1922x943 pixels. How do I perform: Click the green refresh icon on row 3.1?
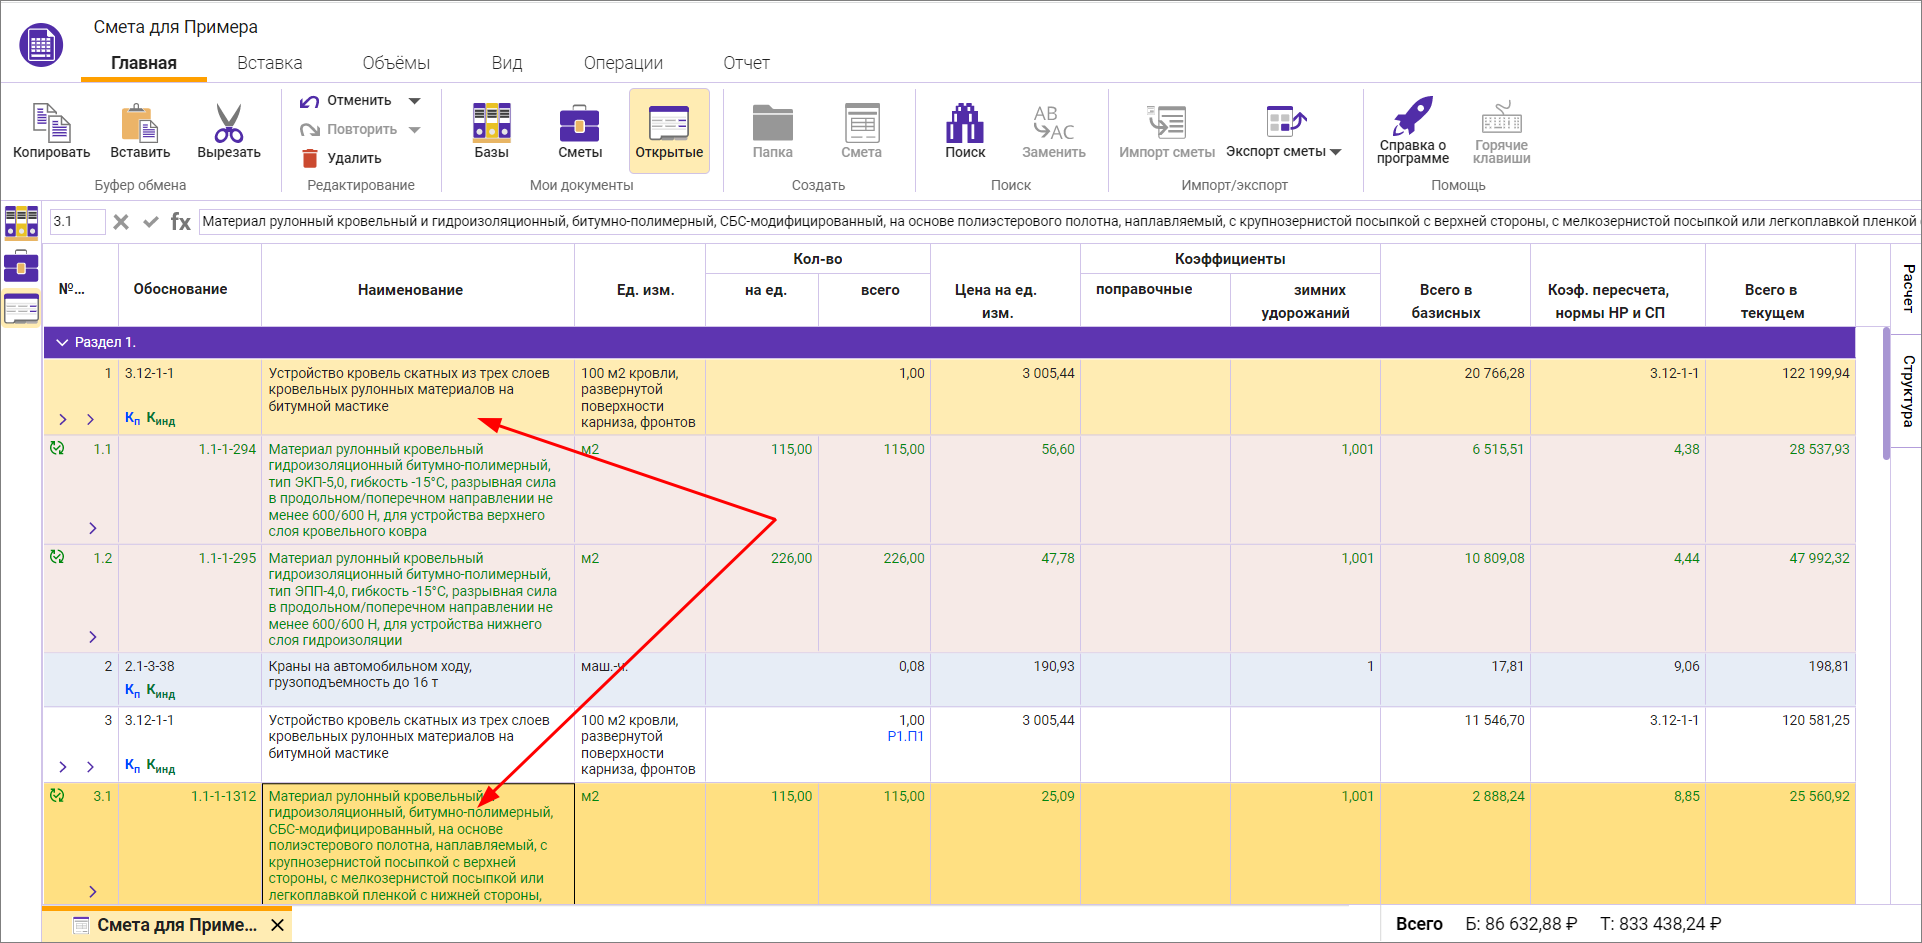click(57, 795)
